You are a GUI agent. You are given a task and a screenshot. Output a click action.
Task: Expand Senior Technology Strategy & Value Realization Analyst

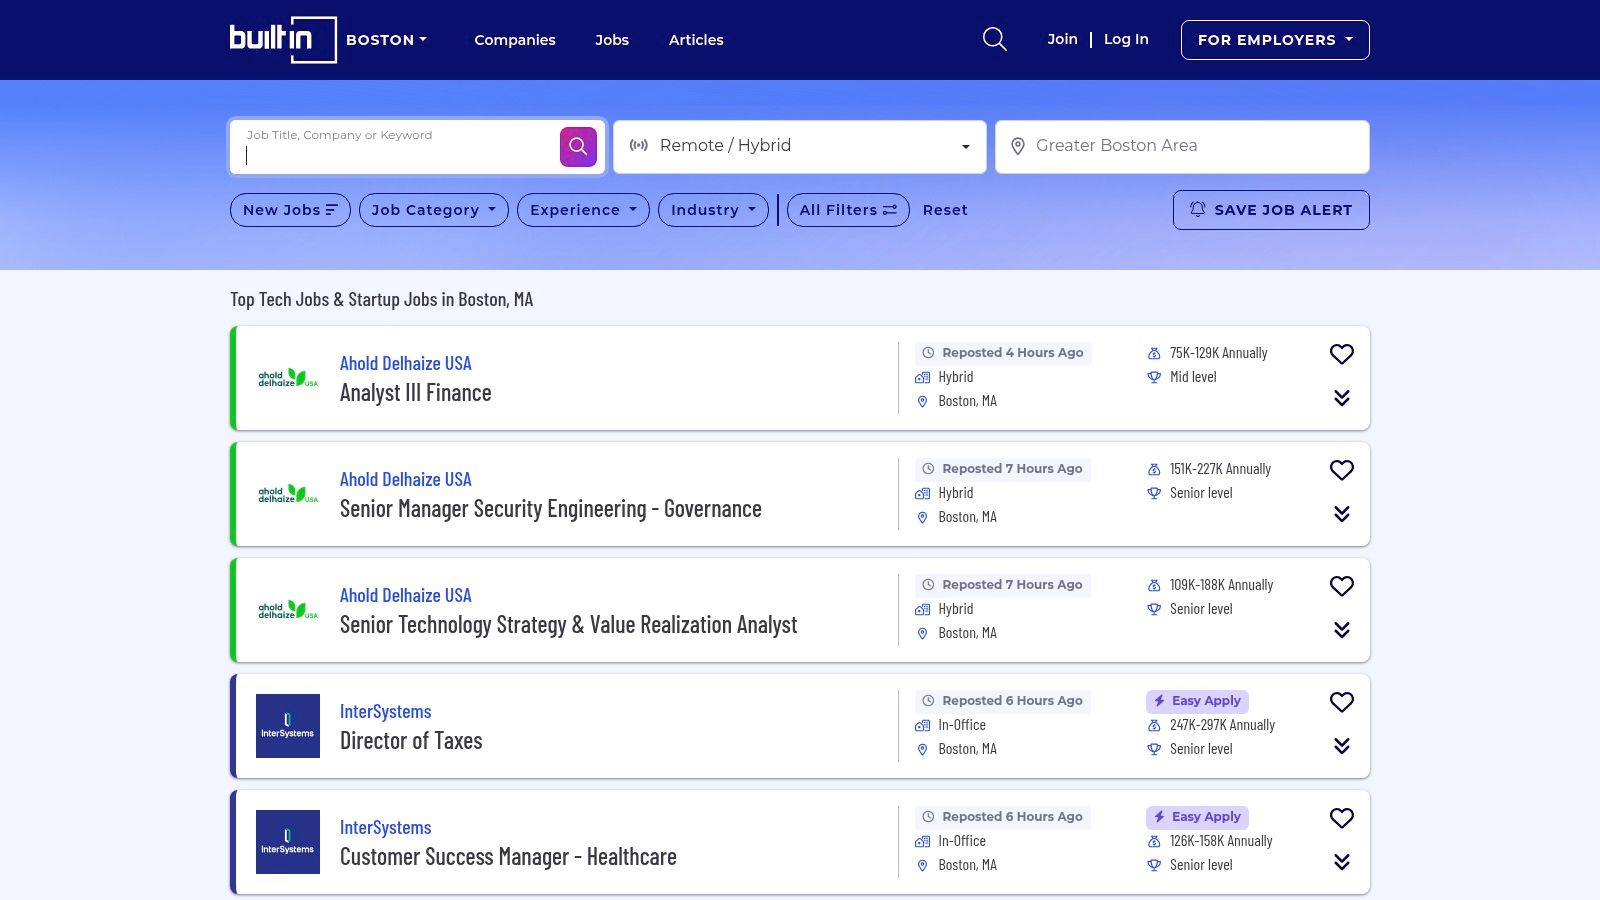(1342, 630)
